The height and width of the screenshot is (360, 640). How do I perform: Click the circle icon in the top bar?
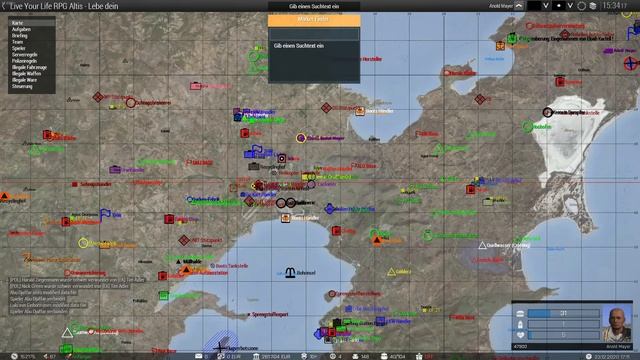[x=582, y=6]
